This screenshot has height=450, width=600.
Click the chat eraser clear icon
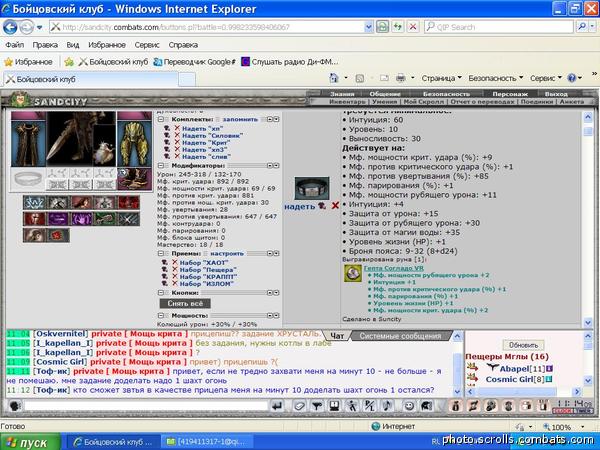tap(299, 406)
